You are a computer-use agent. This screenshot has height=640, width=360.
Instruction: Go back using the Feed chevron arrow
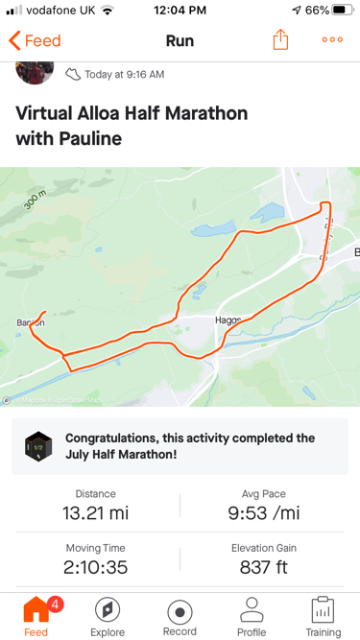[15, 41]
